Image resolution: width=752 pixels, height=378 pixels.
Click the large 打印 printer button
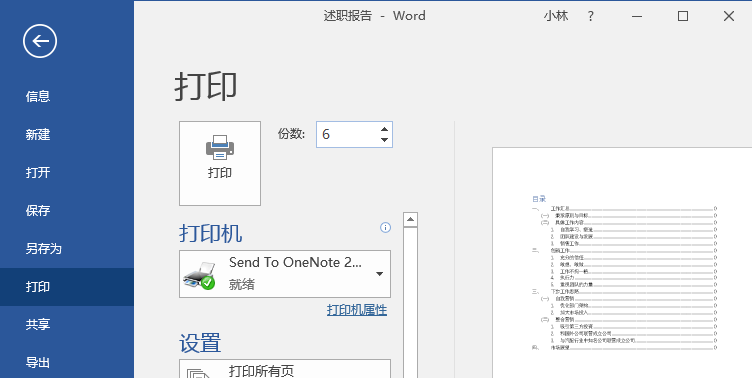pos(220,163)
